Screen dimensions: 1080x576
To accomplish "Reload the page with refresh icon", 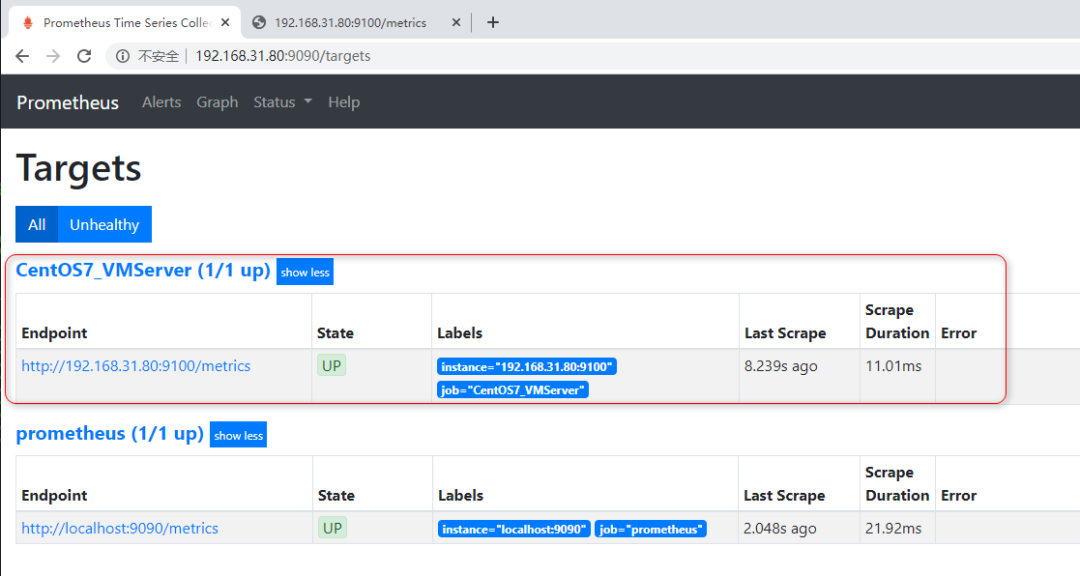I will (84, 56).
